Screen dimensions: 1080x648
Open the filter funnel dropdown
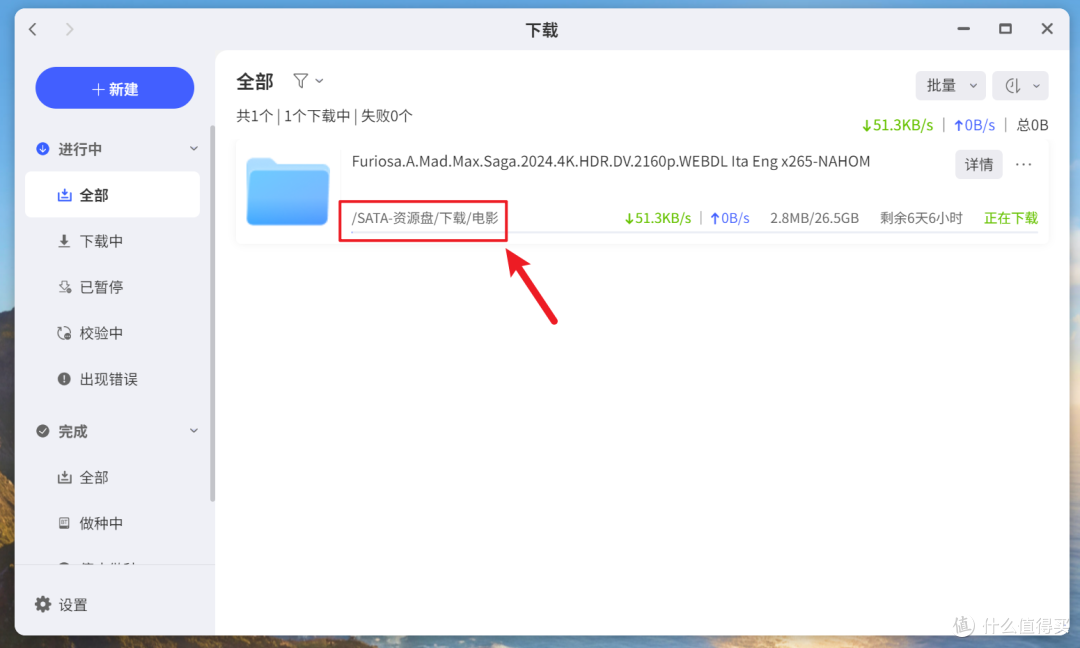[x=308, y=81]
